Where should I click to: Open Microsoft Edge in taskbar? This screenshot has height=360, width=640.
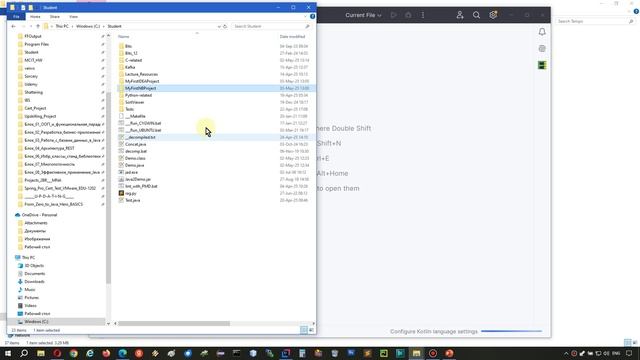pyautogui.click(x=122, y=353)
